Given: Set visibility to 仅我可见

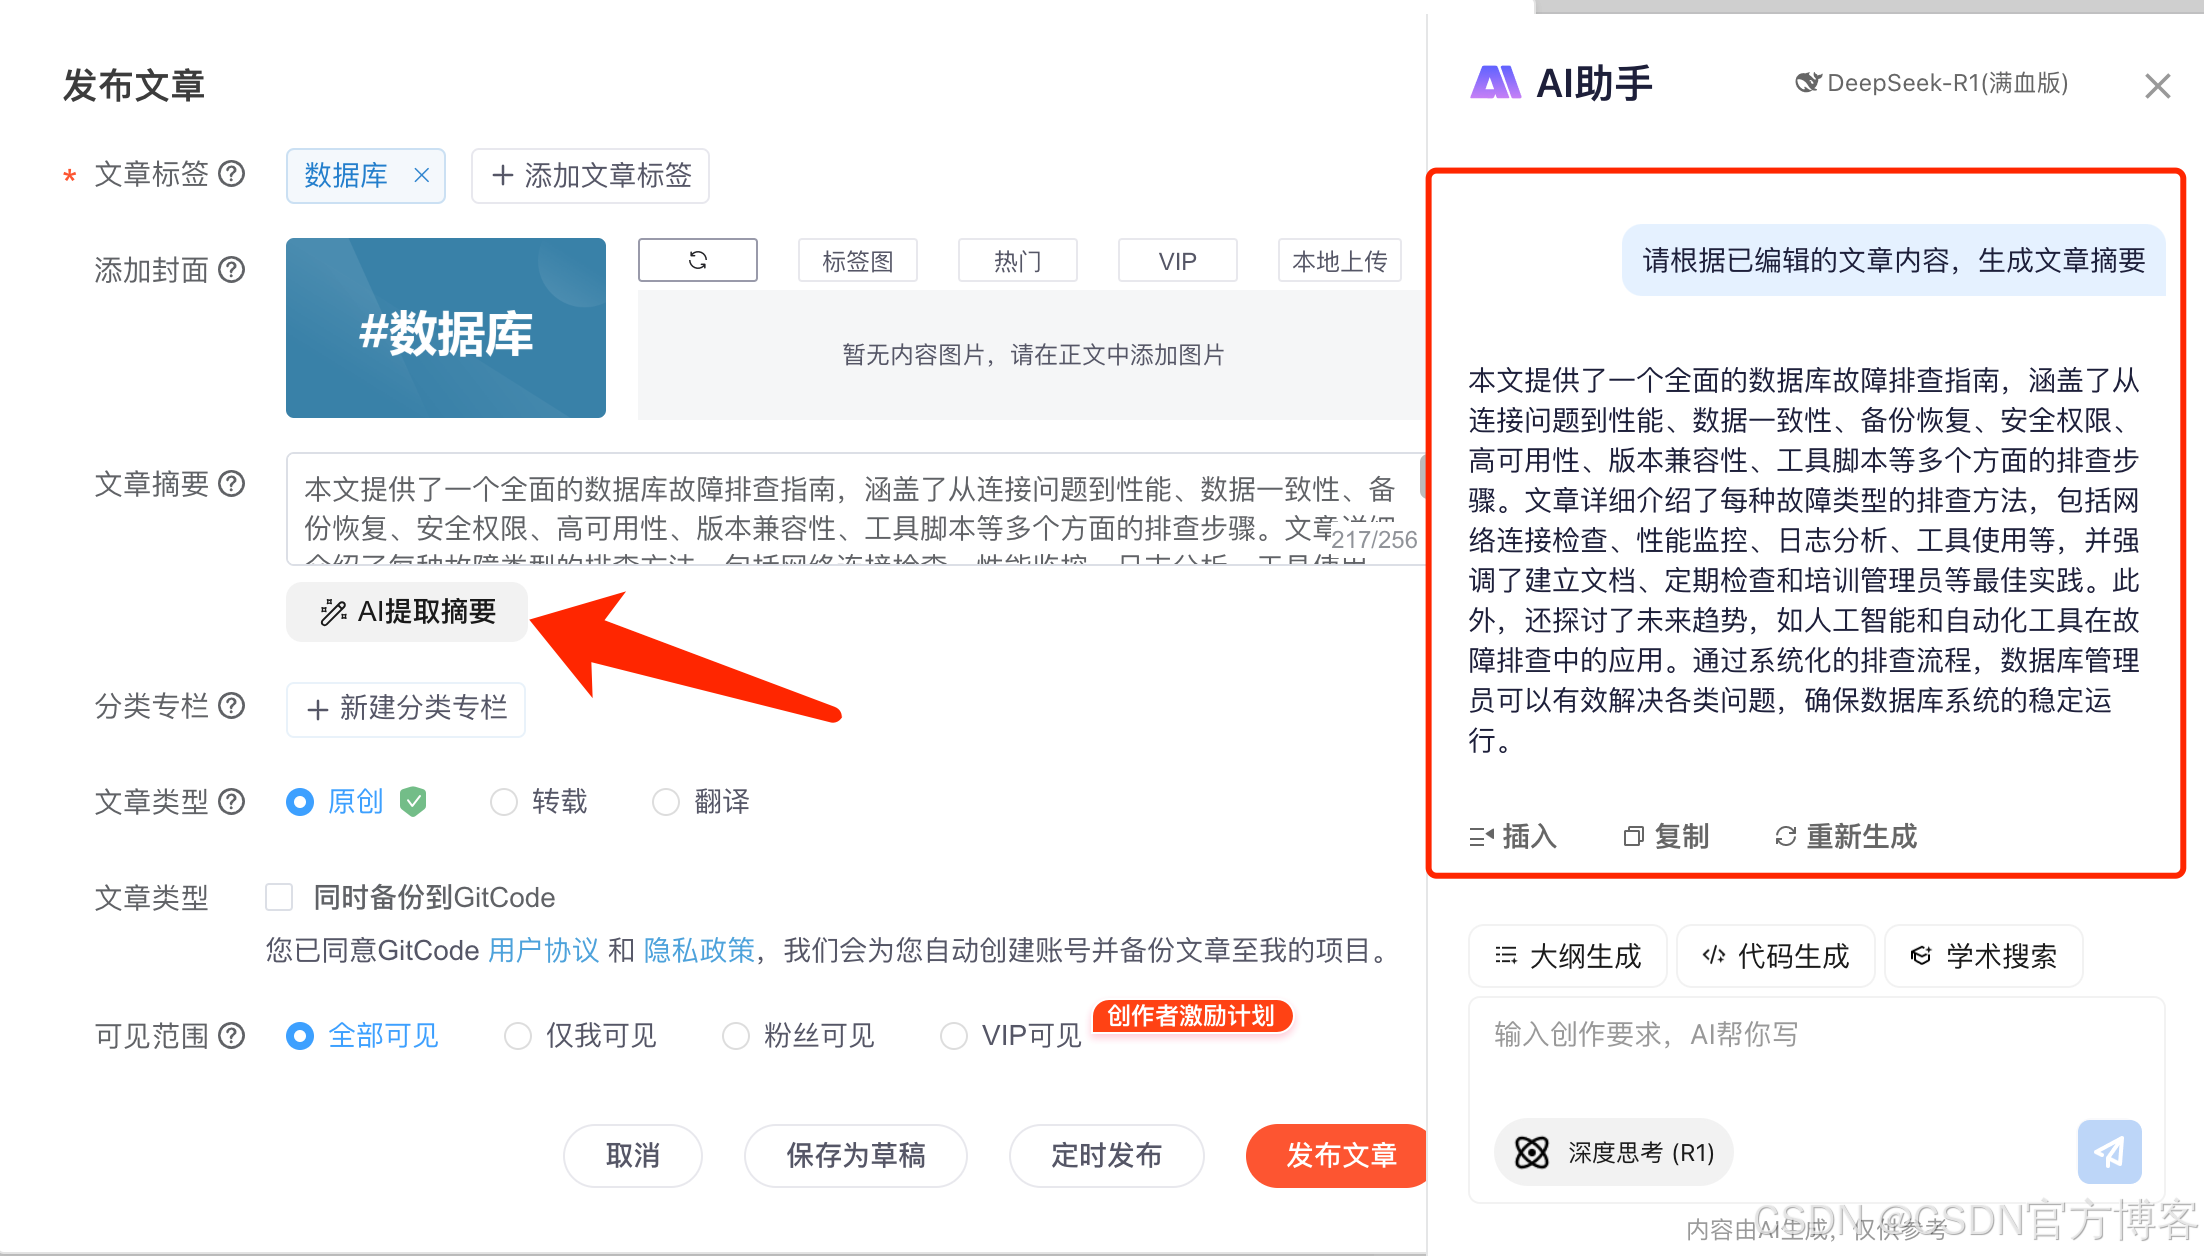Looking at the screenshot, I should click(518, 1036).
